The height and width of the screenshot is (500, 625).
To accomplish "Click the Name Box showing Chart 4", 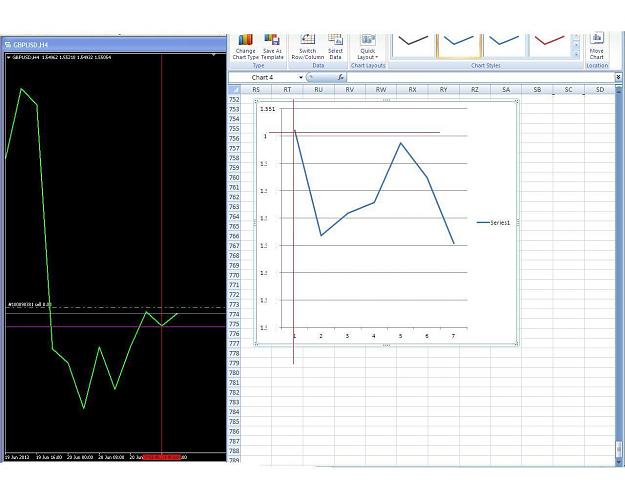I will coord(263,77).
